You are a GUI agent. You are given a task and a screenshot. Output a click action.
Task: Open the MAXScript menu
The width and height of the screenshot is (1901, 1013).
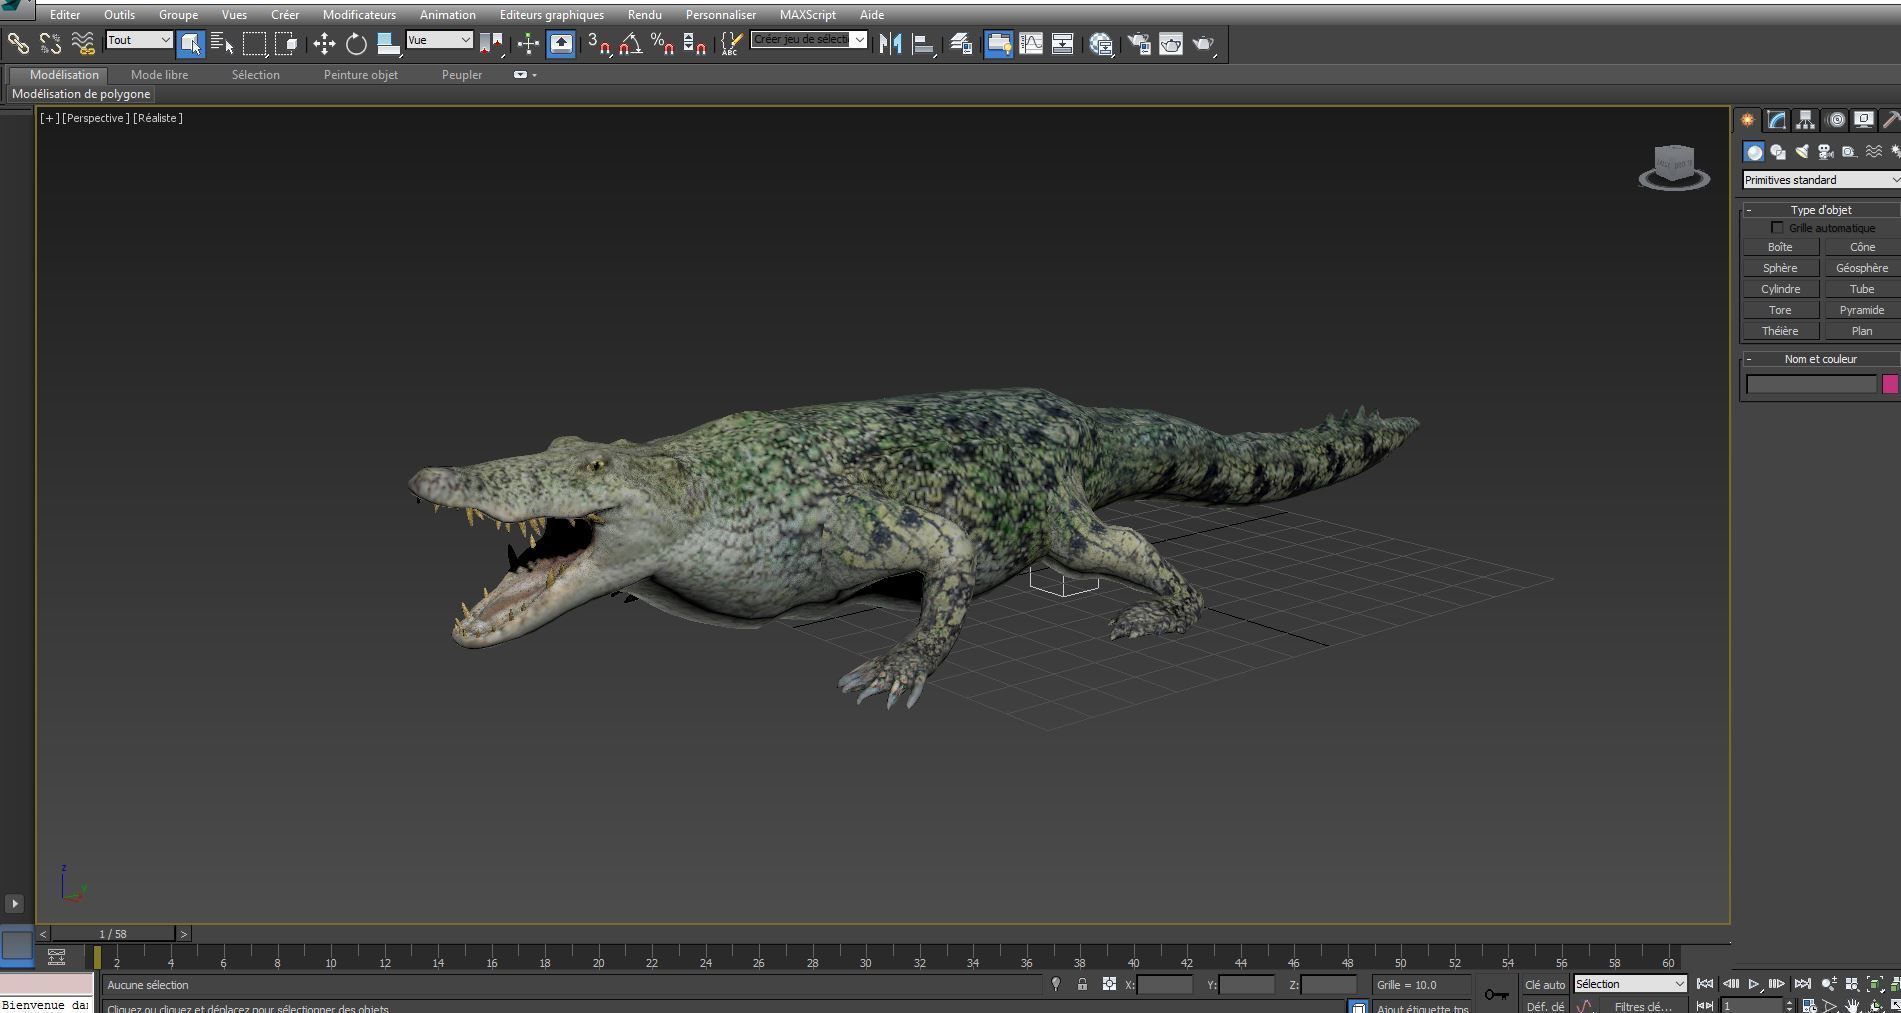(807, 15)
